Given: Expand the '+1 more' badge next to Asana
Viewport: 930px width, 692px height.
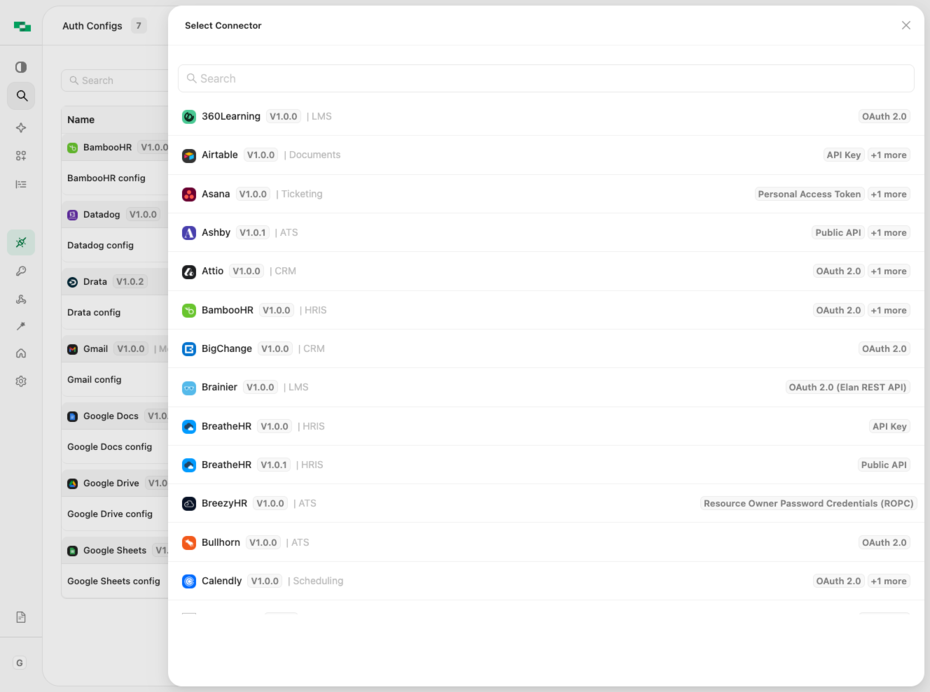Looking at the screenshot, I should [x=888, y=193].
